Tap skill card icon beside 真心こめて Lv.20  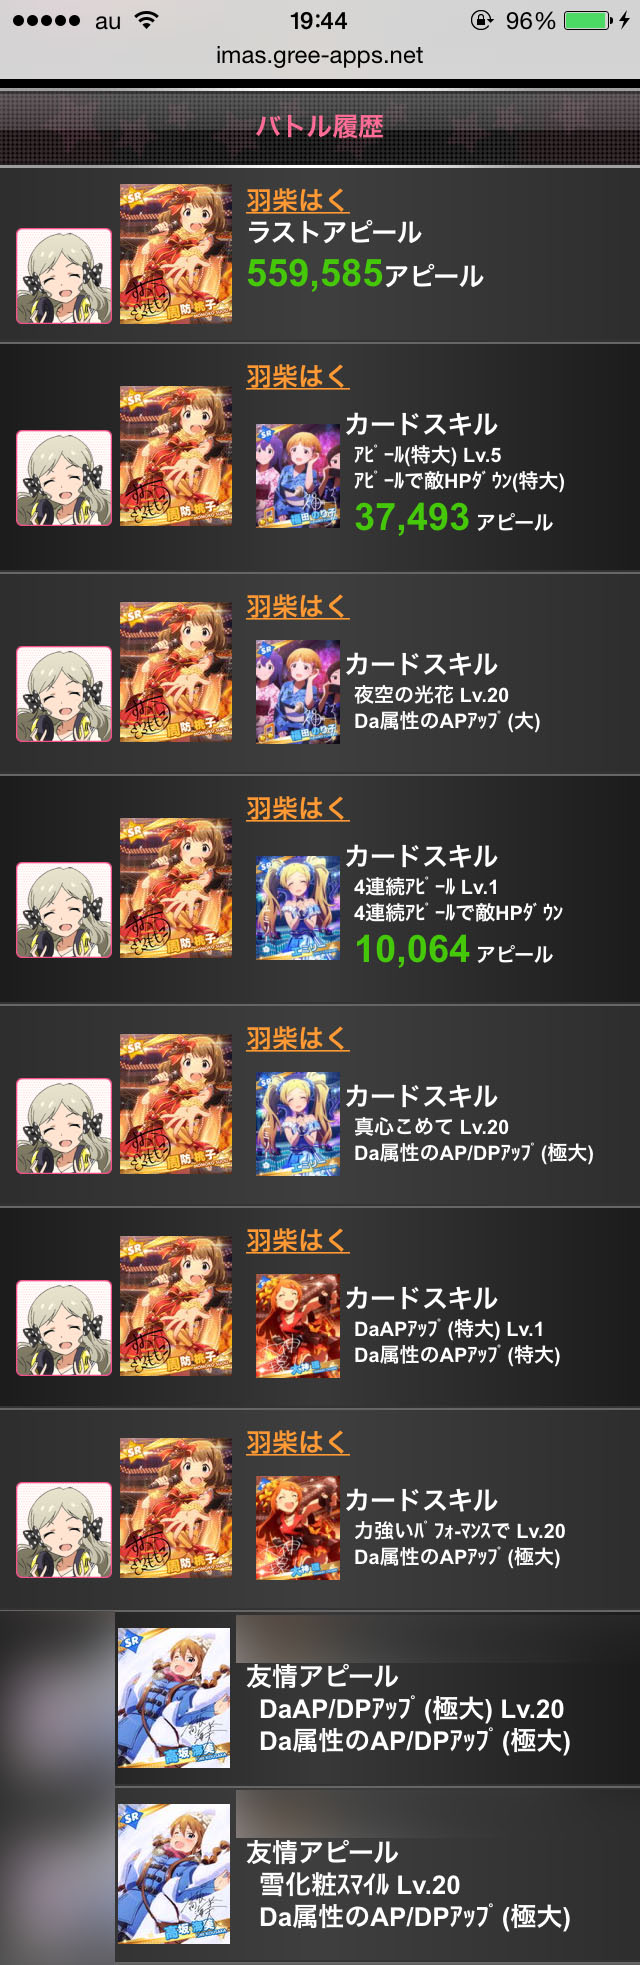click(298, 1124)
